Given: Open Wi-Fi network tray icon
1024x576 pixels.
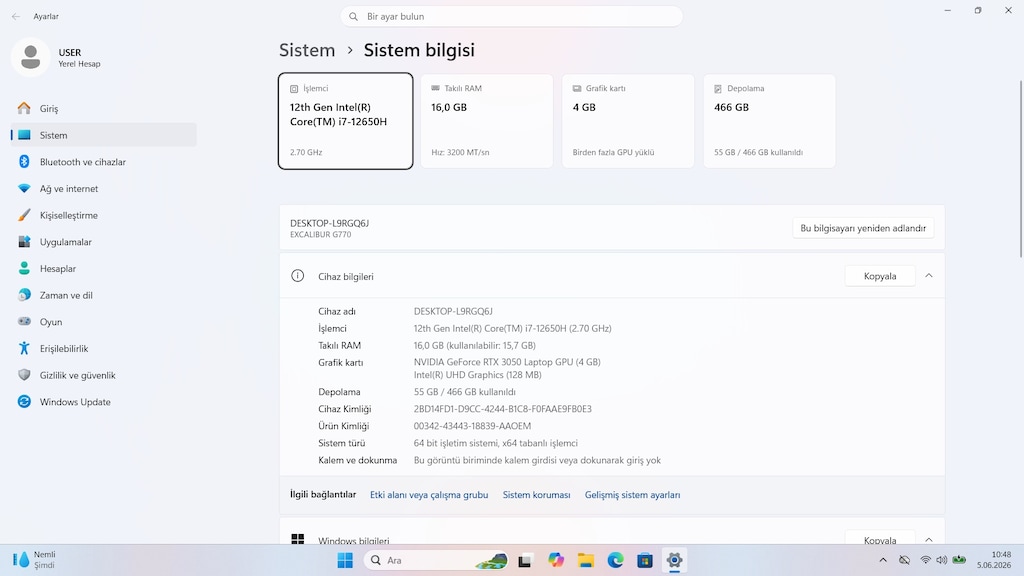Looking at the screenshot, I should click(x=925, y=560).
